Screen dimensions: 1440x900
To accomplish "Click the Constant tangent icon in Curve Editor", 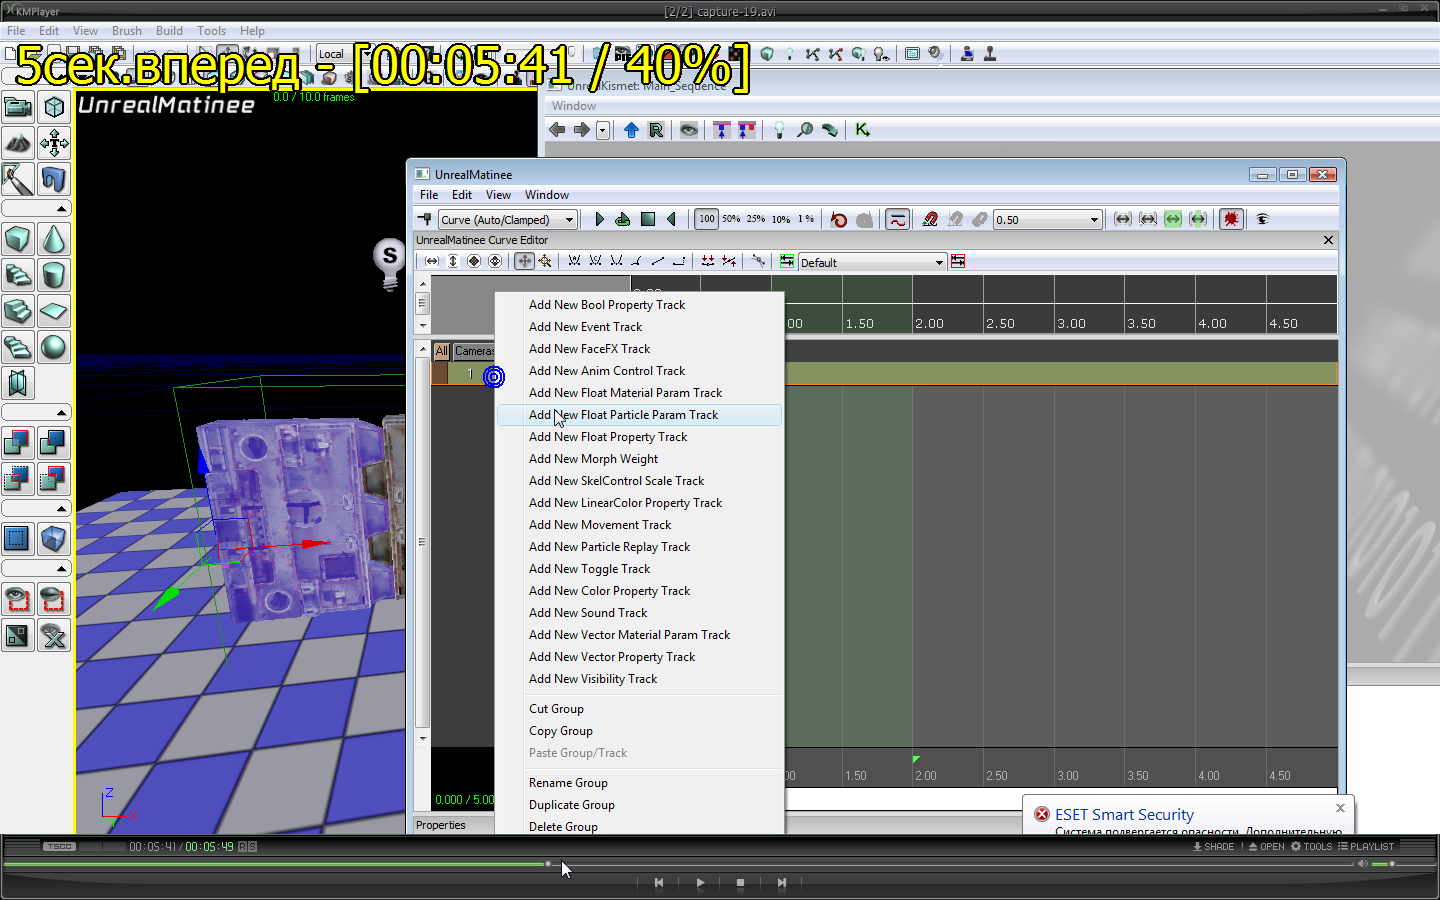I will [679, 261].
